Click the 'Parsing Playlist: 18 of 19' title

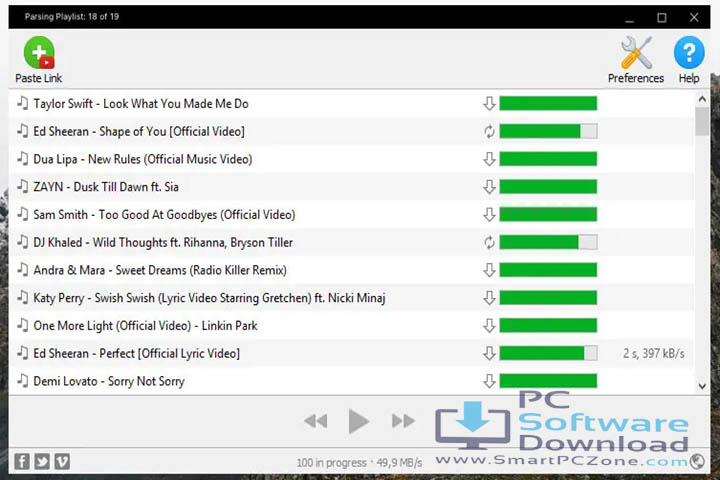point(72,17)
